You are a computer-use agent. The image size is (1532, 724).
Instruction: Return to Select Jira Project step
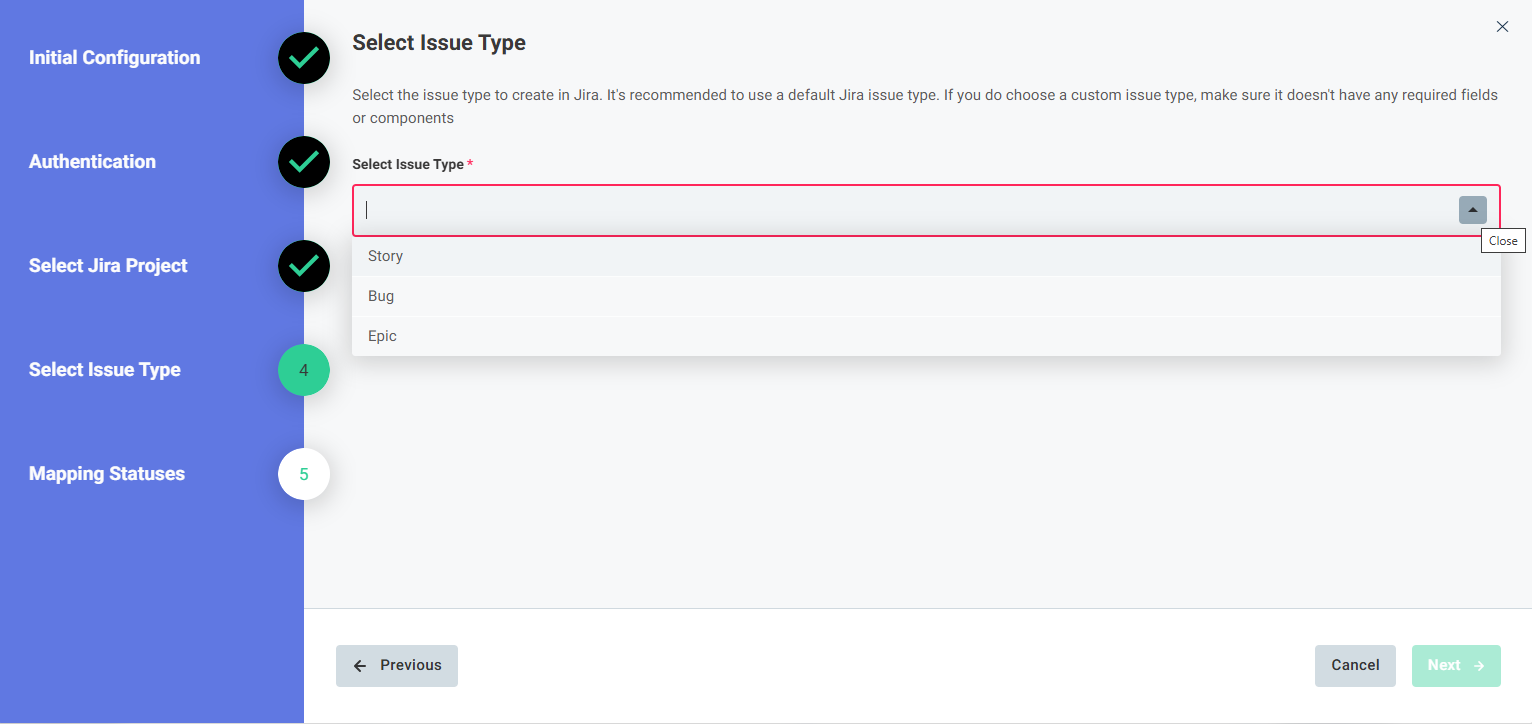[x=108, y=266]
